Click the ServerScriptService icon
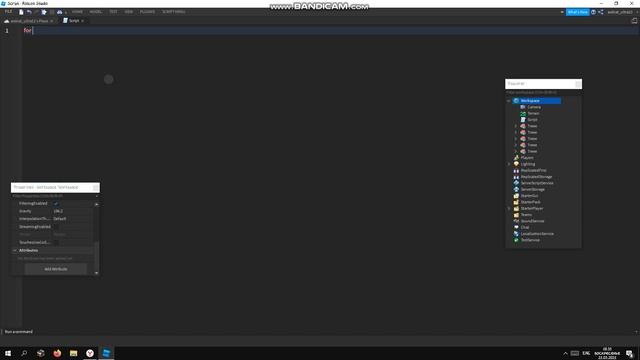The height and width of the screenshot is (360, 640). (x=516, y=183)
